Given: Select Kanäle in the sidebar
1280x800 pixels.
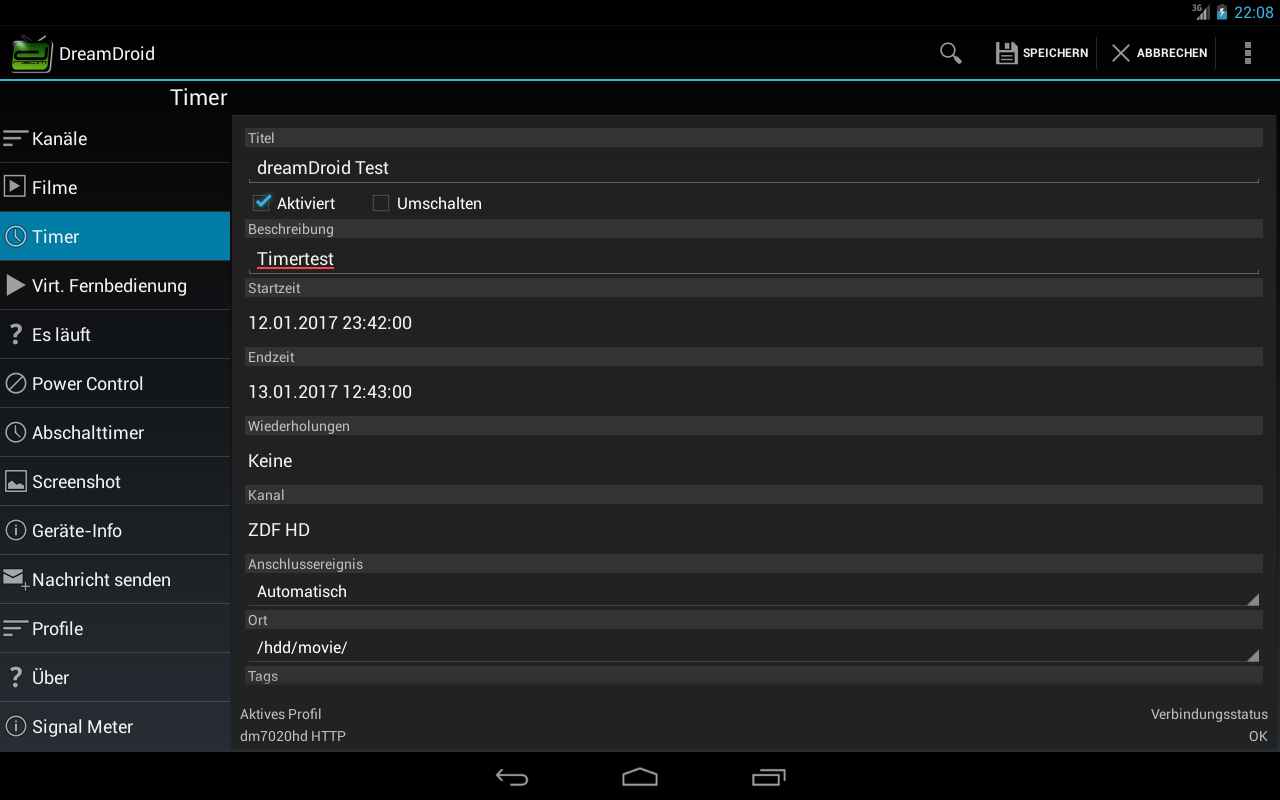Looking at the screenshot, I should 115,138.
